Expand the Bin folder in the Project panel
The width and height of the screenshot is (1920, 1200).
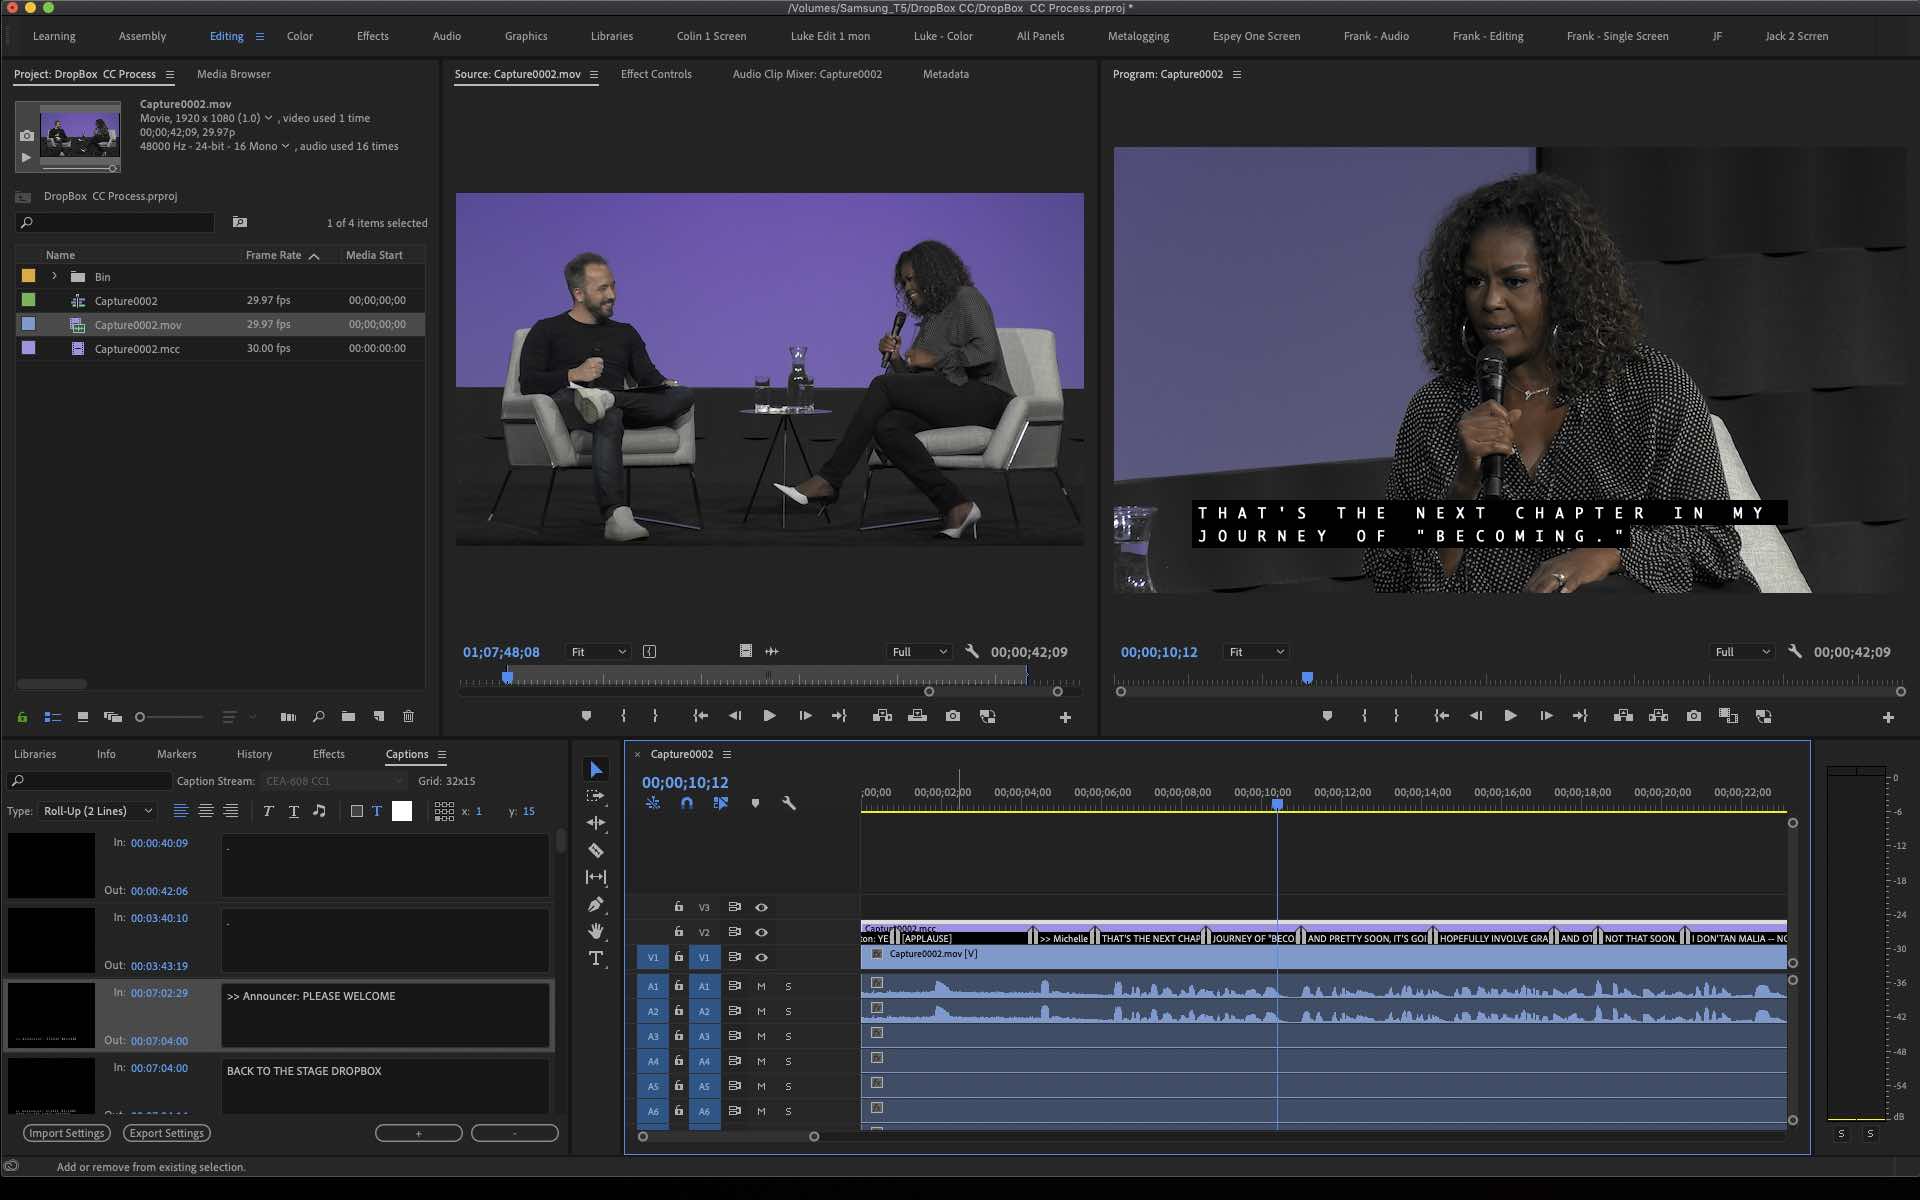tap(53, 276)
